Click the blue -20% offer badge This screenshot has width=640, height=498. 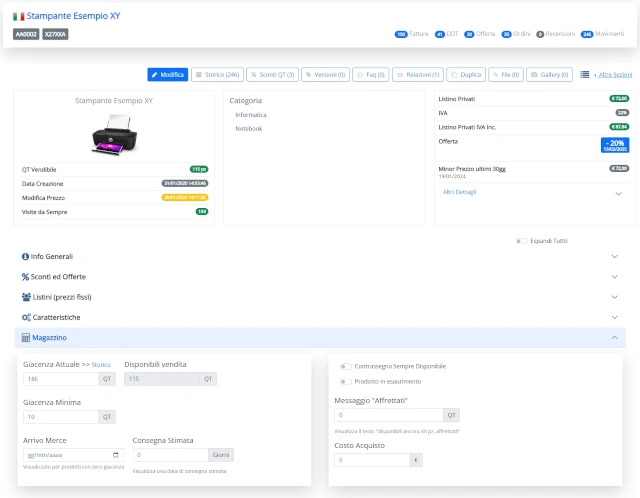[x=615, y=145]
